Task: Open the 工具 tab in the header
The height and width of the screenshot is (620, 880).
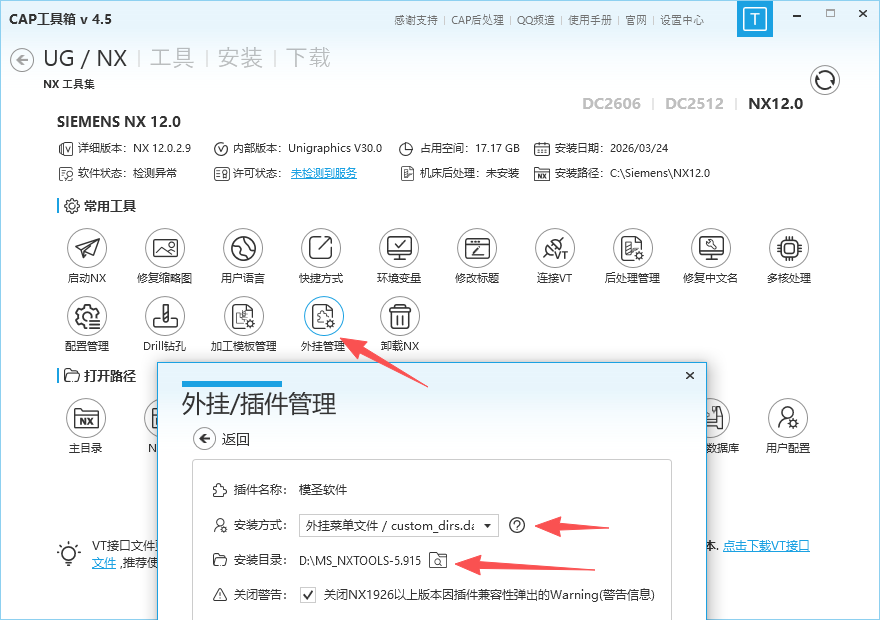Action: click(x=172, y=58)
